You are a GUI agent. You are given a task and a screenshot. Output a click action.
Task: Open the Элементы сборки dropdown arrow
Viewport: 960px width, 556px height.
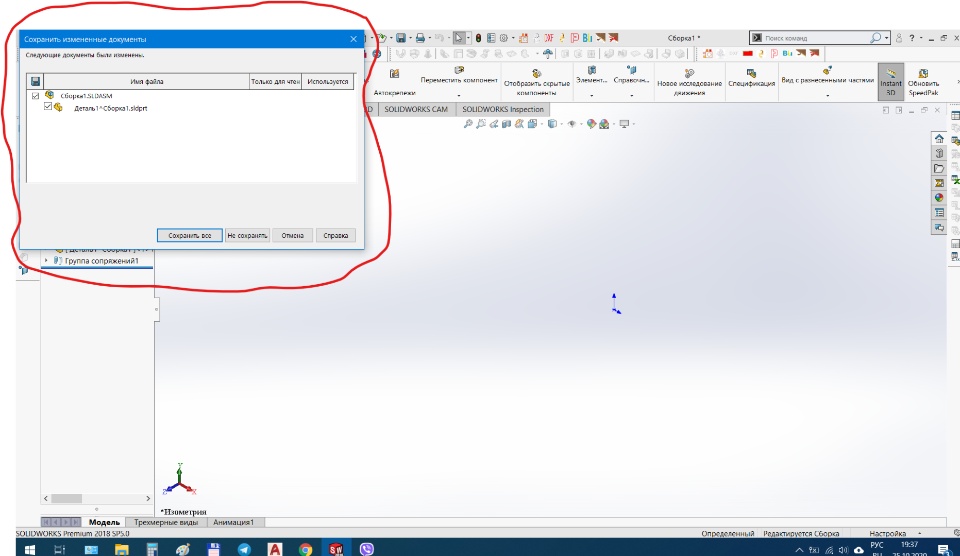click(x=591, y=95)
